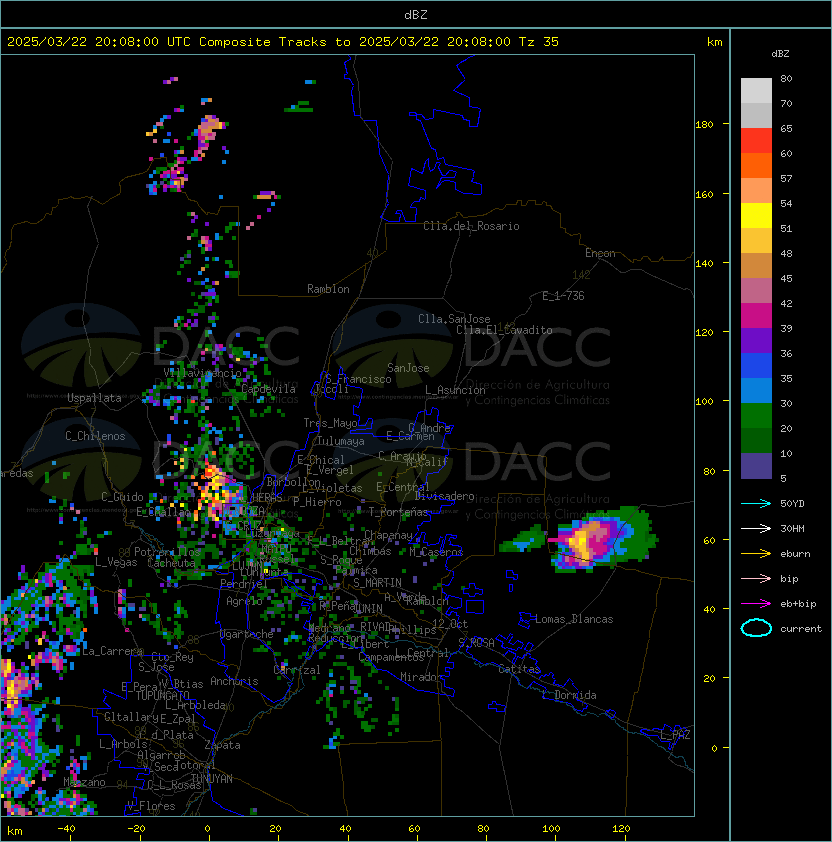This screenshot has width=832, height=842.
Task: Click the eb+bip magenta arrow legend icon
Action: (x=756, y=604)
